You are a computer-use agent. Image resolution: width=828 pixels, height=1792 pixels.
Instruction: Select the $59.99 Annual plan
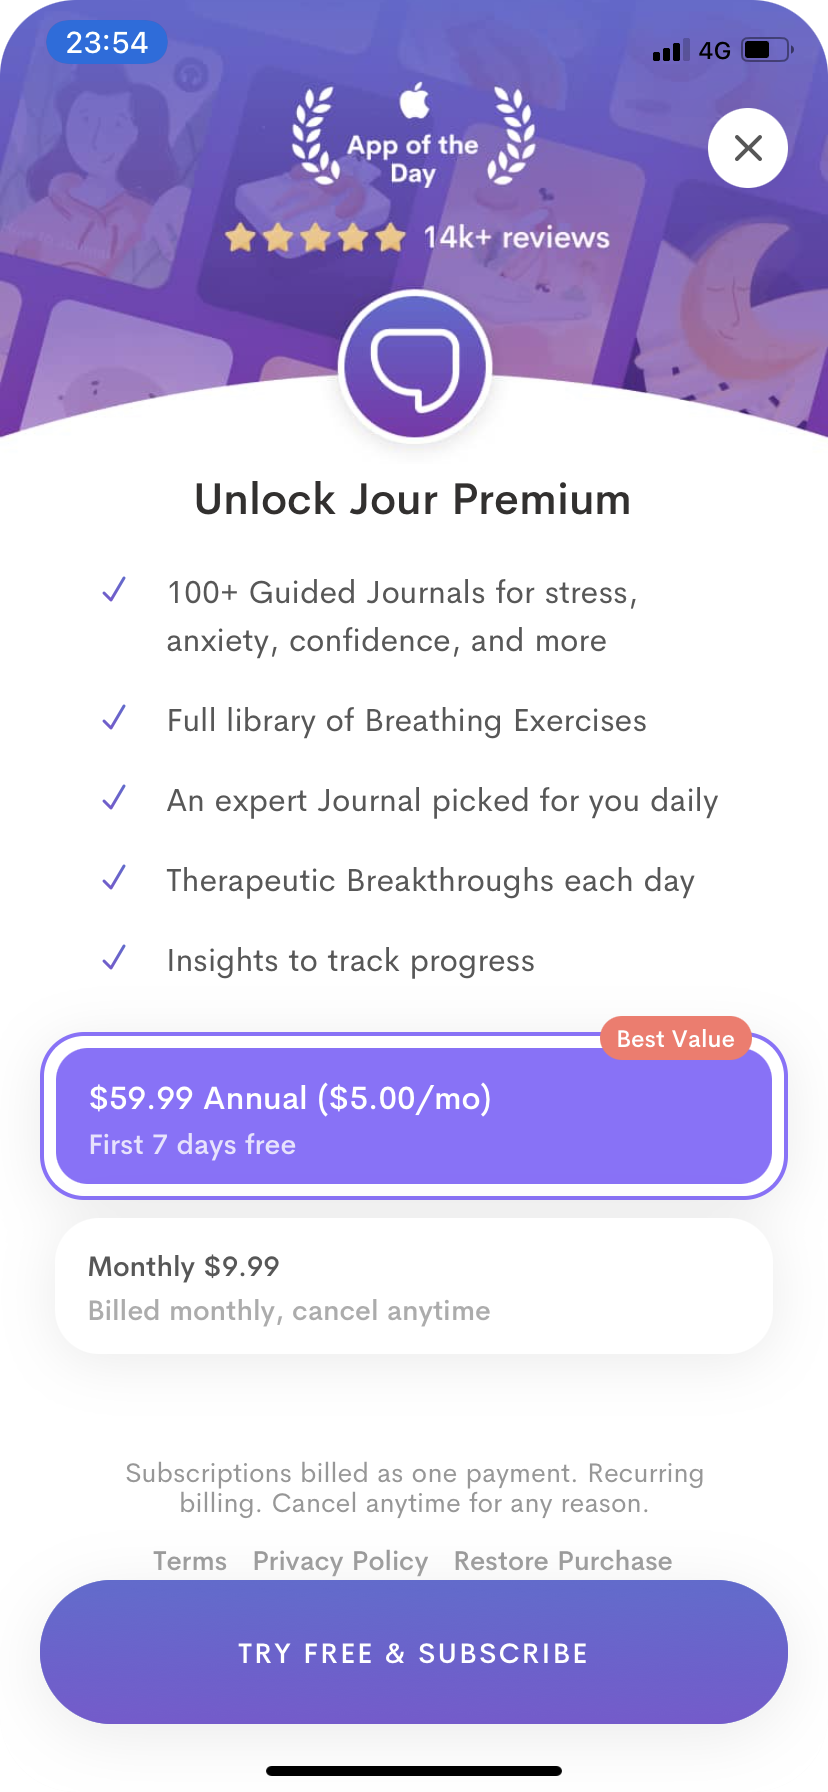(414, 1117)
